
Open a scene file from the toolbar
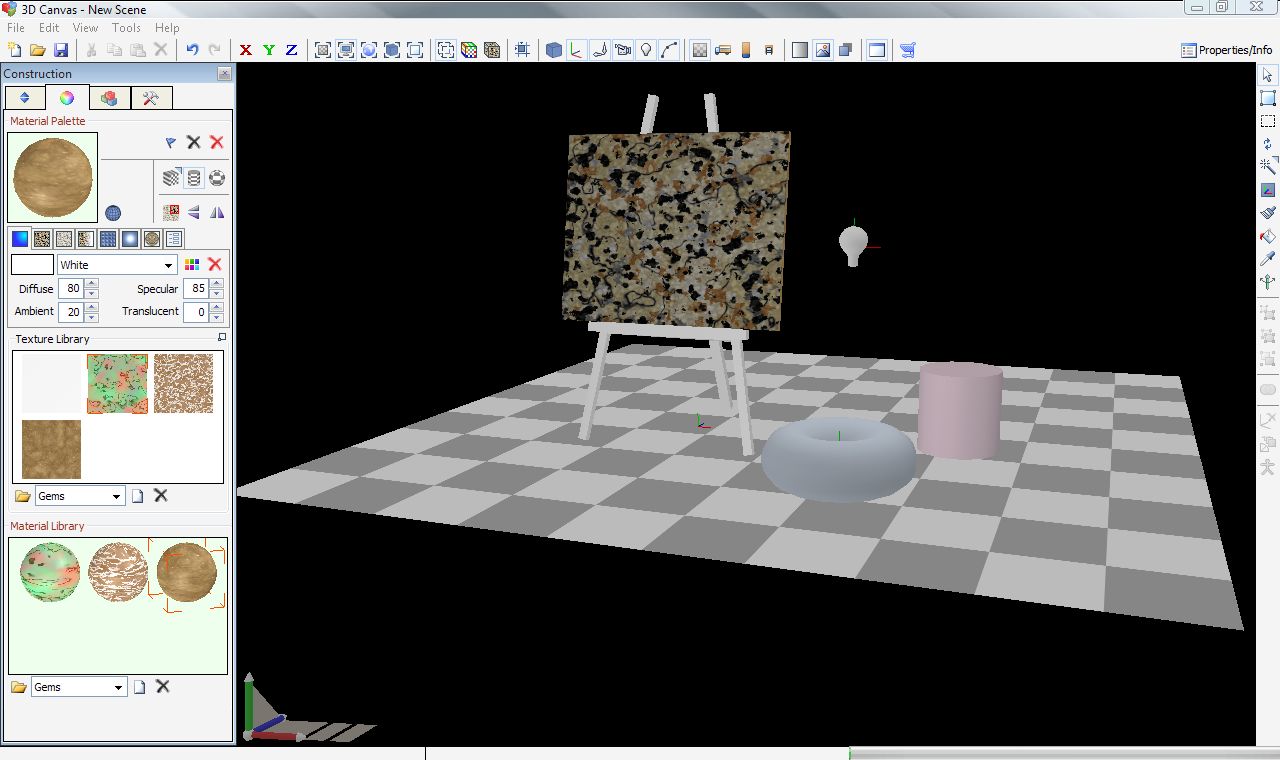coord(38,50)
